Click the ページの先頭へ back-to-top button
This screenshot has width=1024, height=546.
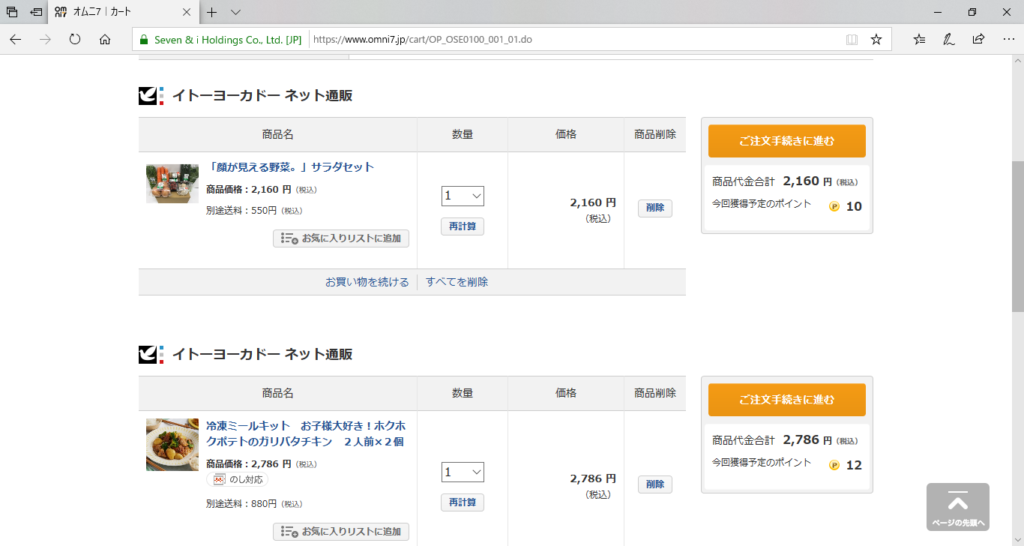[957, 507]
